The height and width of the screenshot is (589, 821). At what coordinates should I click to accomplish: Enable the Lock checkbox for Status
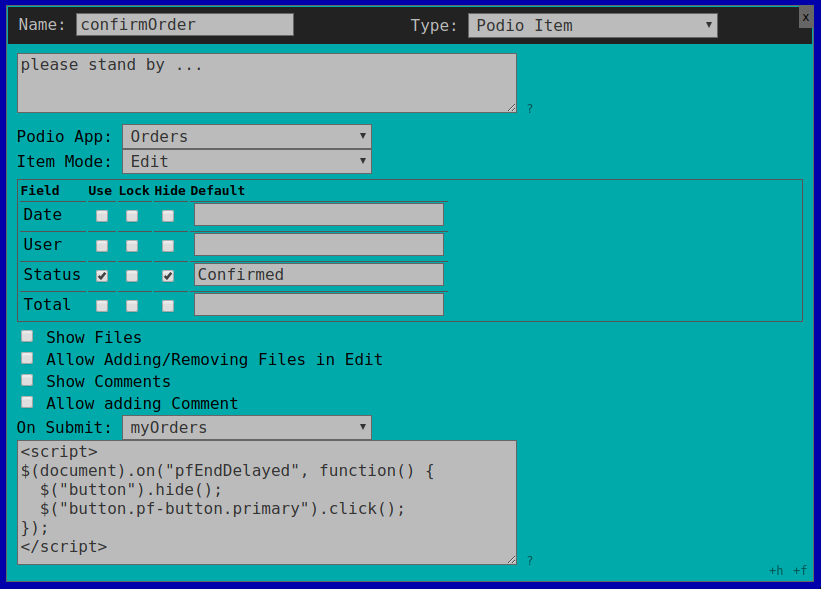tap(132, 276)
